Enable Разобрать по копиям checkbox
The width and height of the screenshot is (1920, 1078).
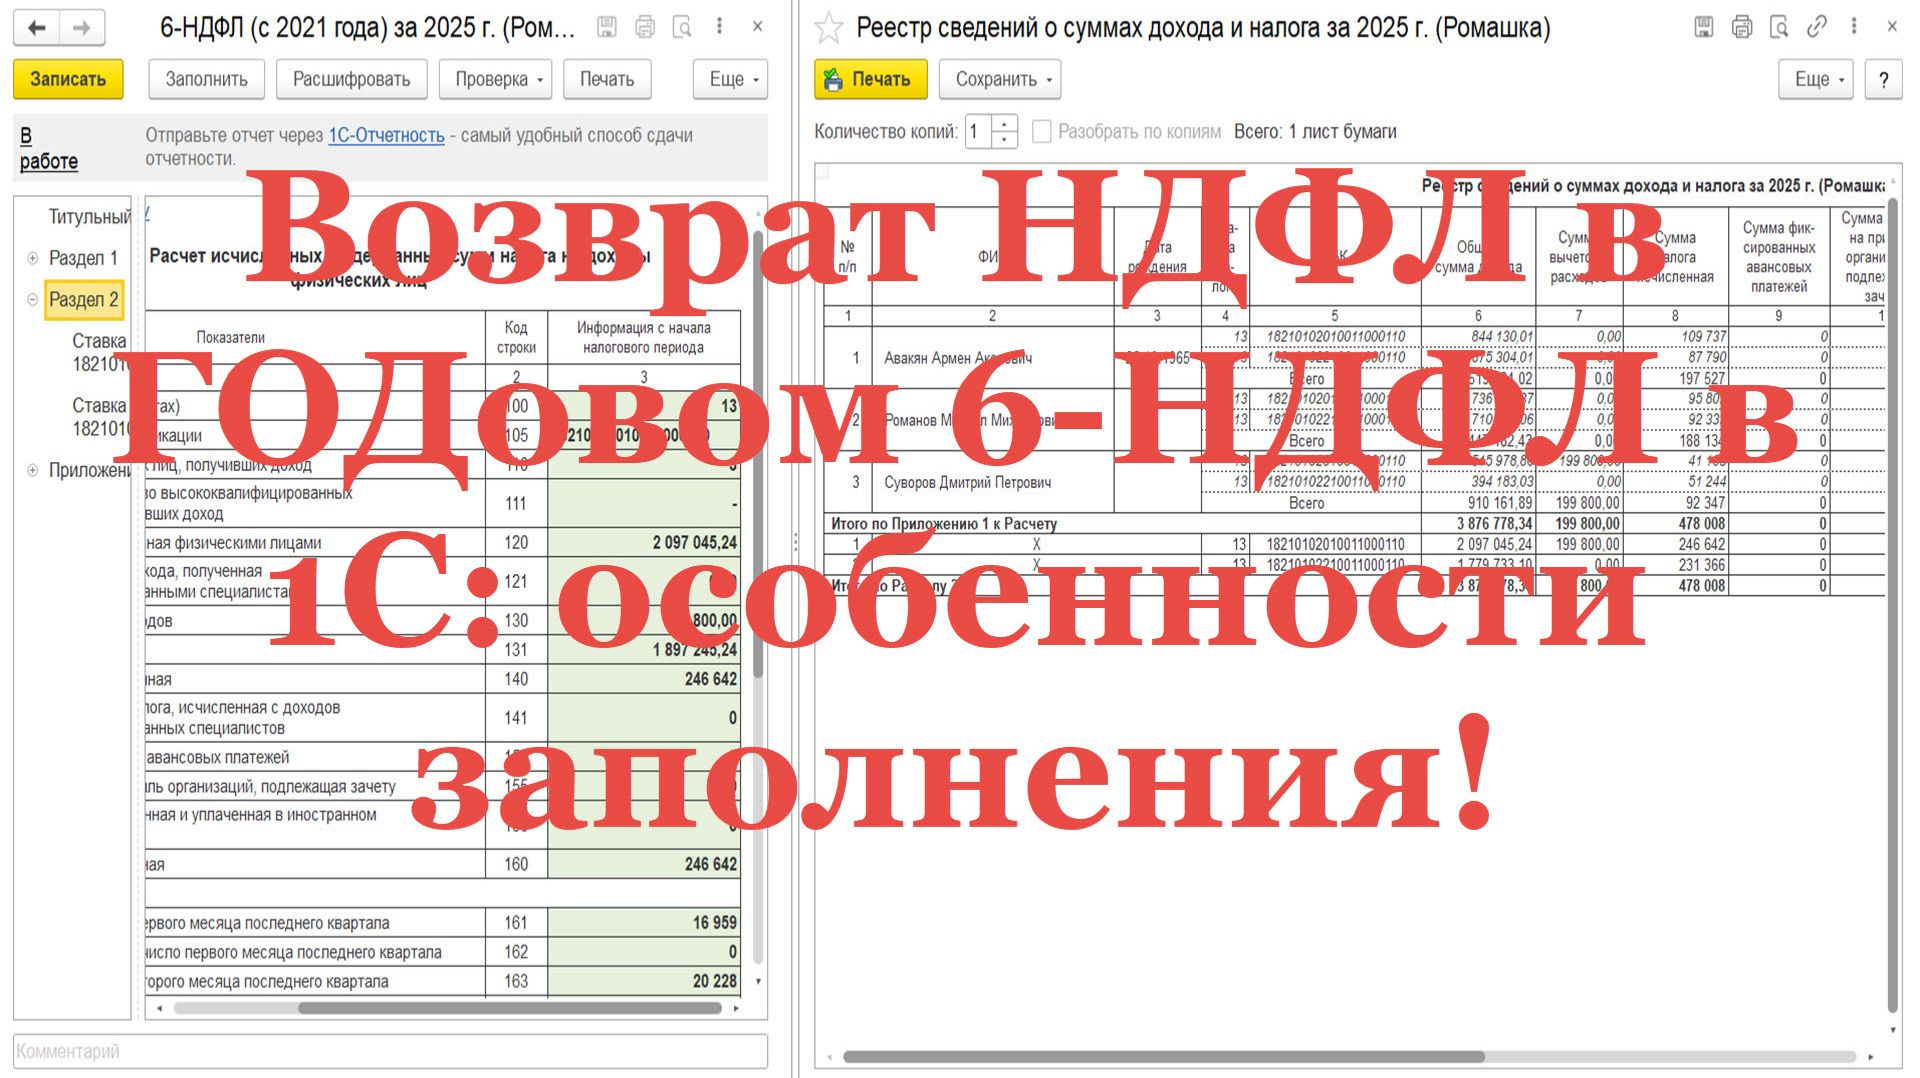click(1041, 131)
